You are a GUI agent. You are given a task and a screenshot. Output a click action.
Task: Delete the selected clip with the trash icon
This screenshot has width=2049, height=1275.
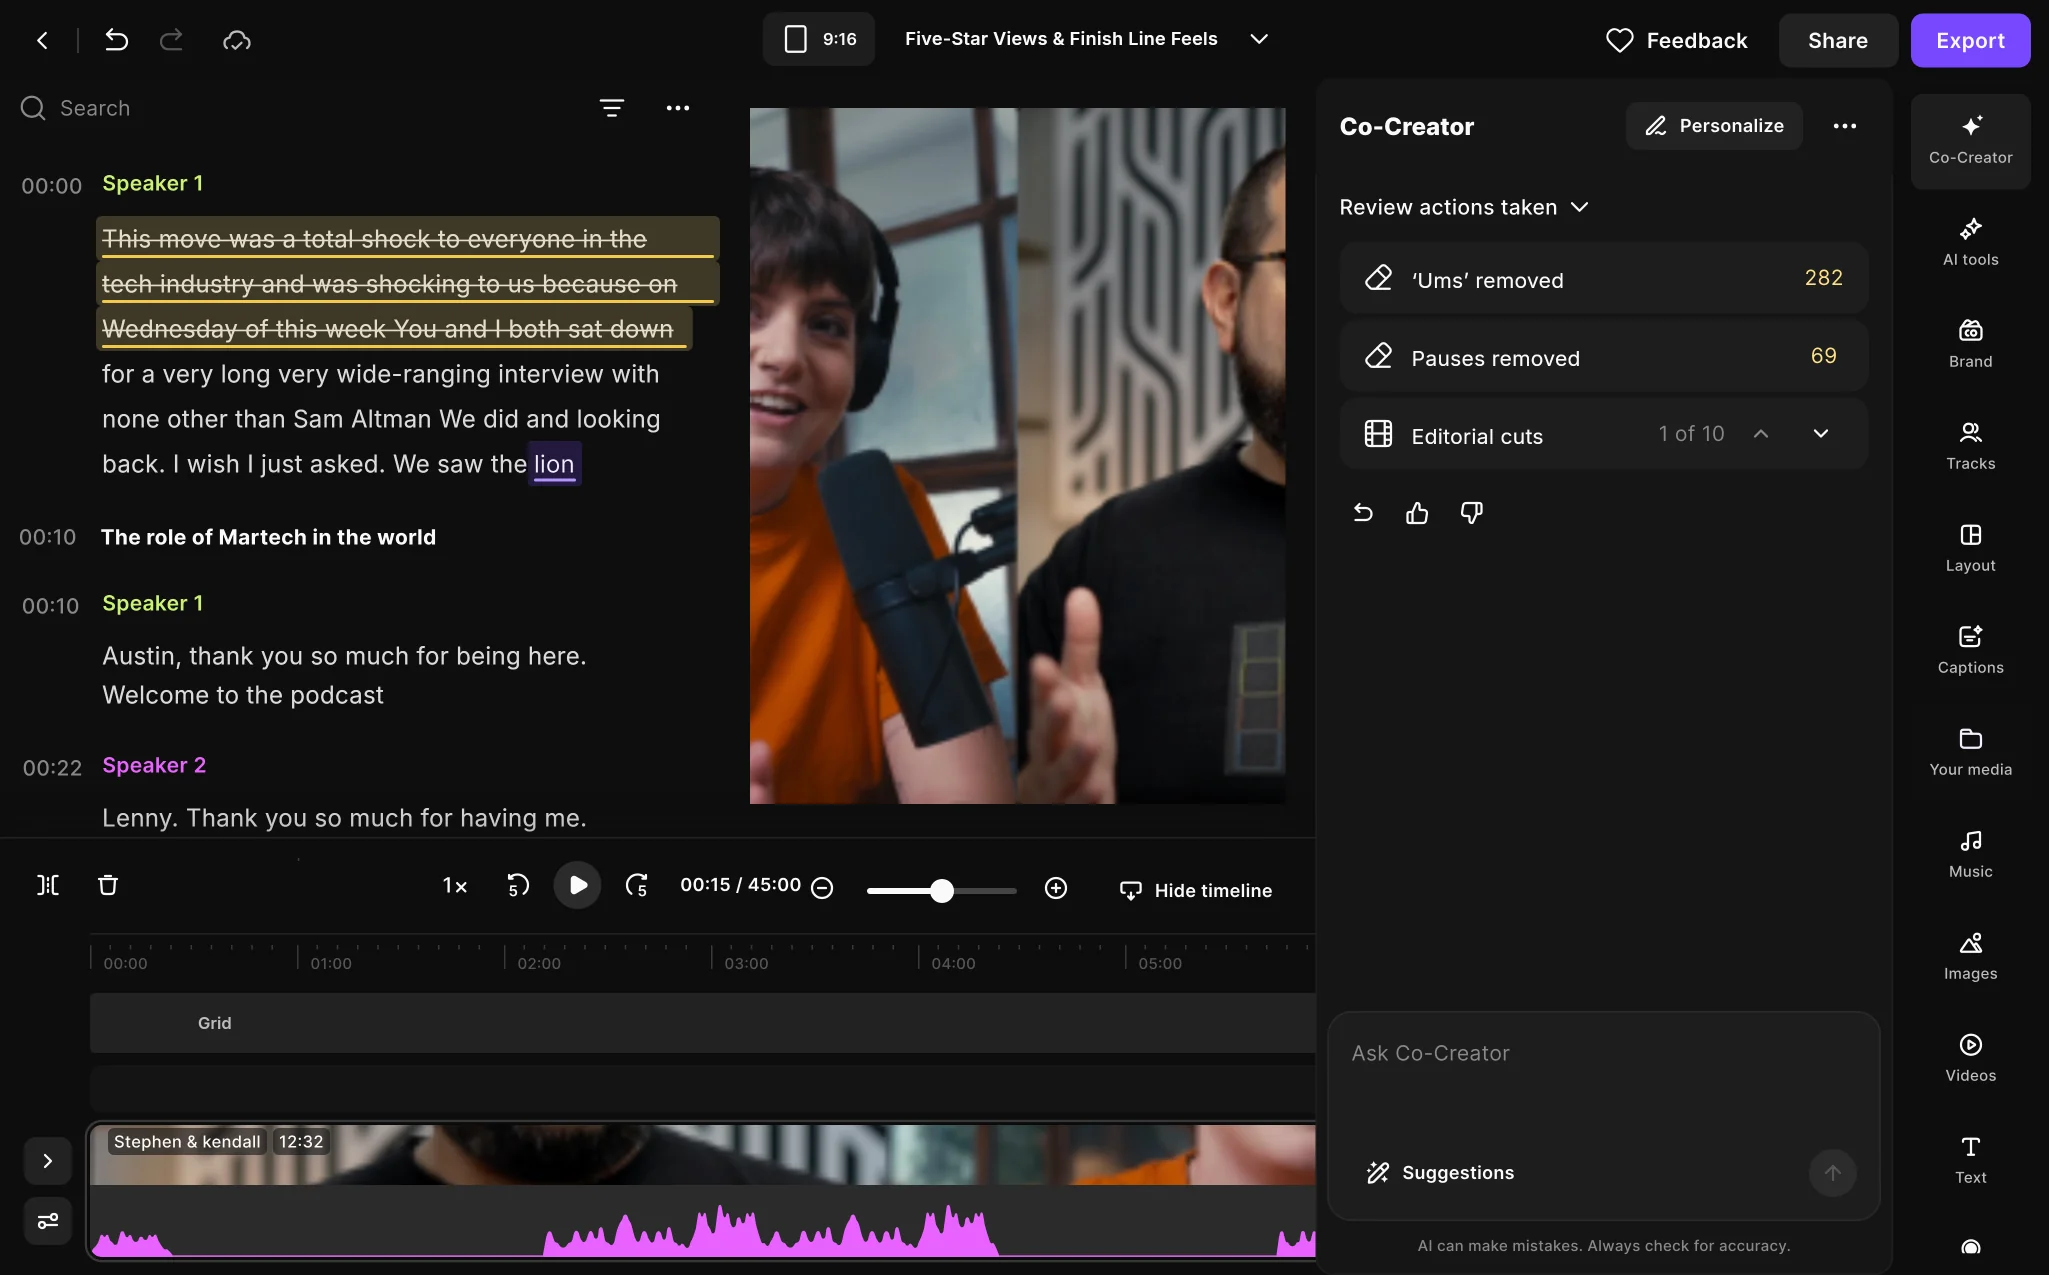click(108, 885)
